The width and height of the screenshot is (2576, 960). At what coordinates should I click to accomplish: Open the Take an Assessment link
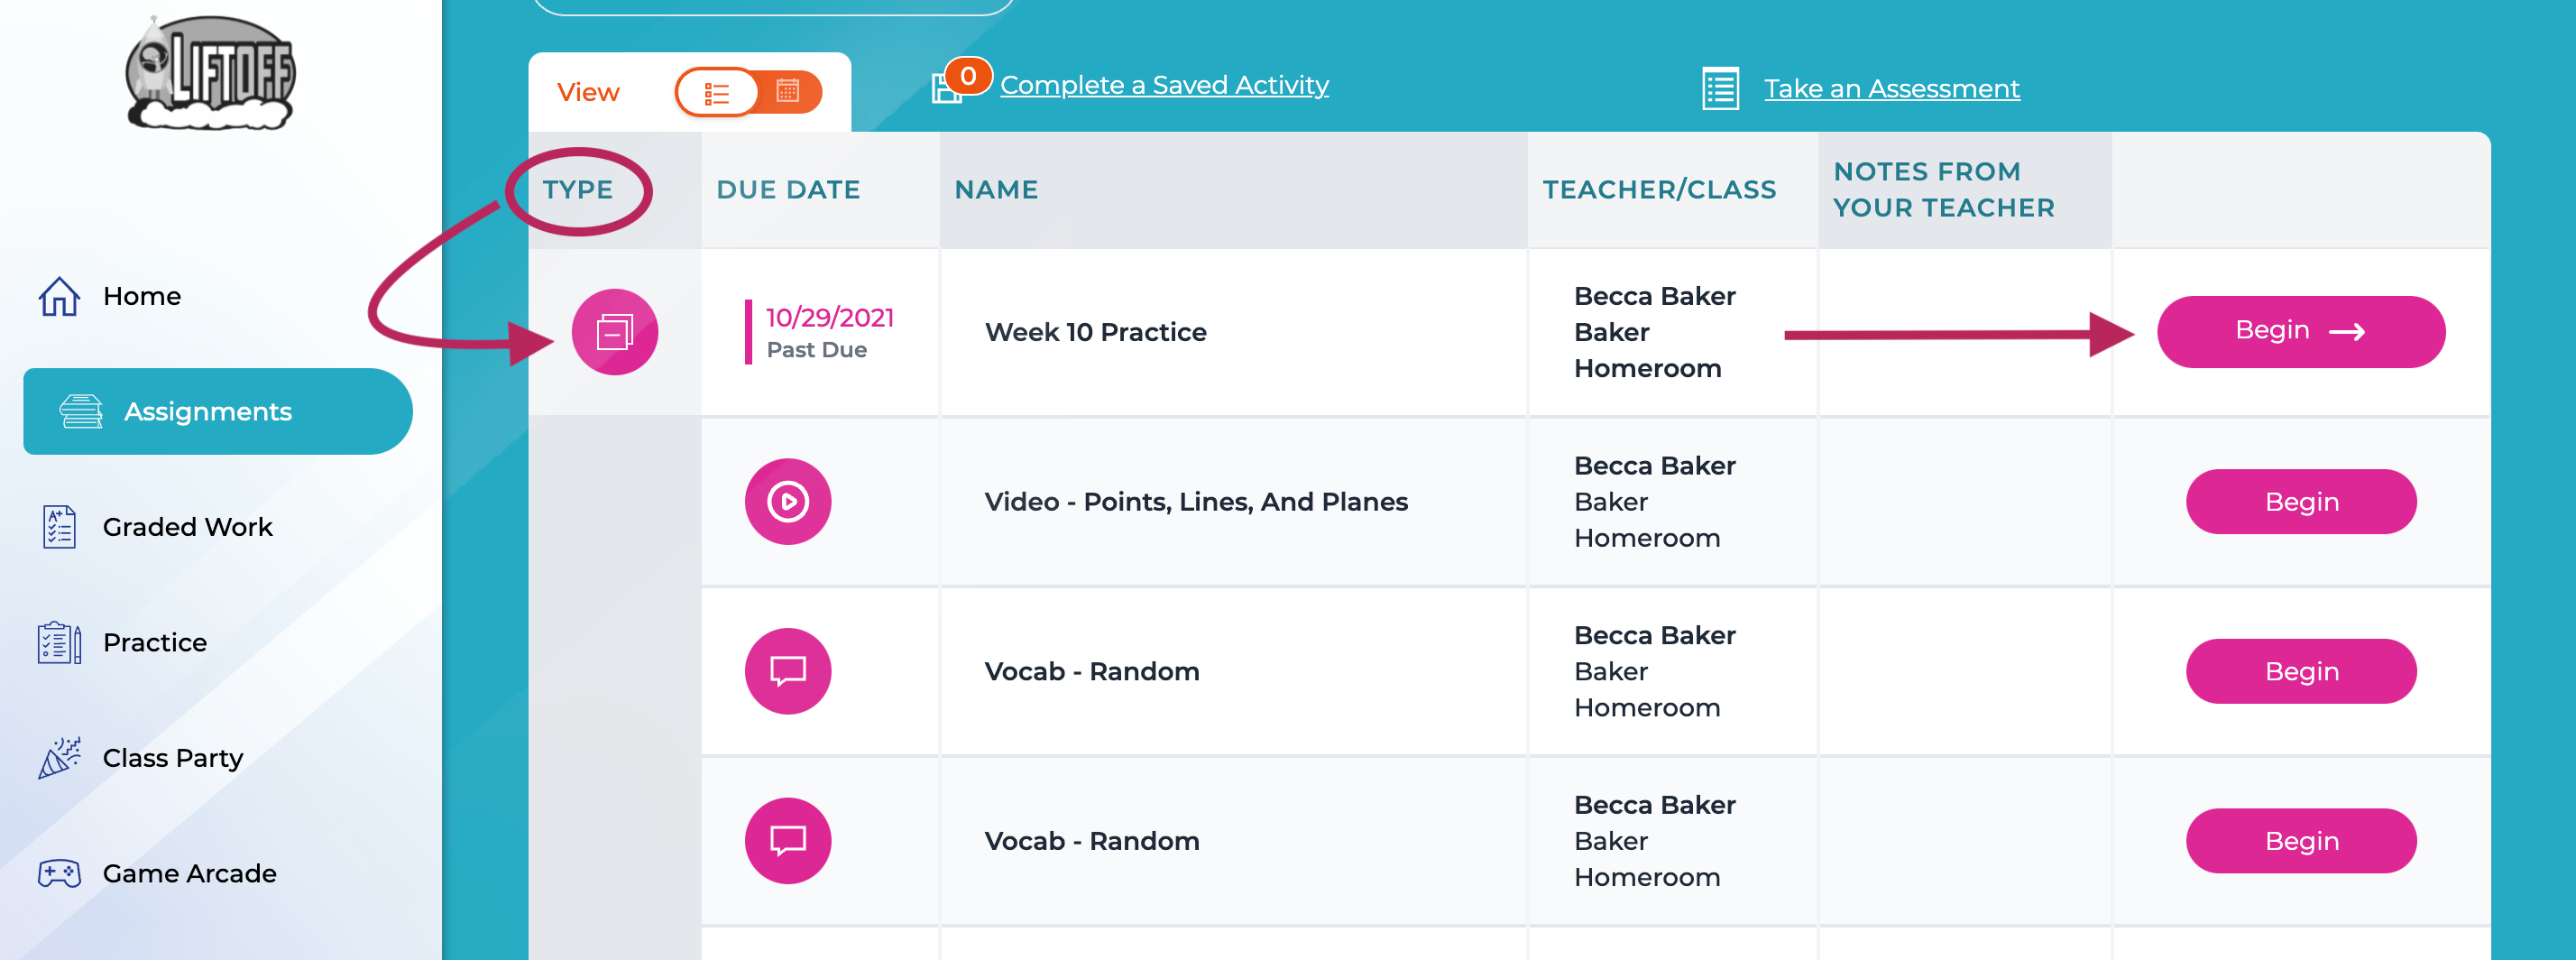(x=1891, y=89)
